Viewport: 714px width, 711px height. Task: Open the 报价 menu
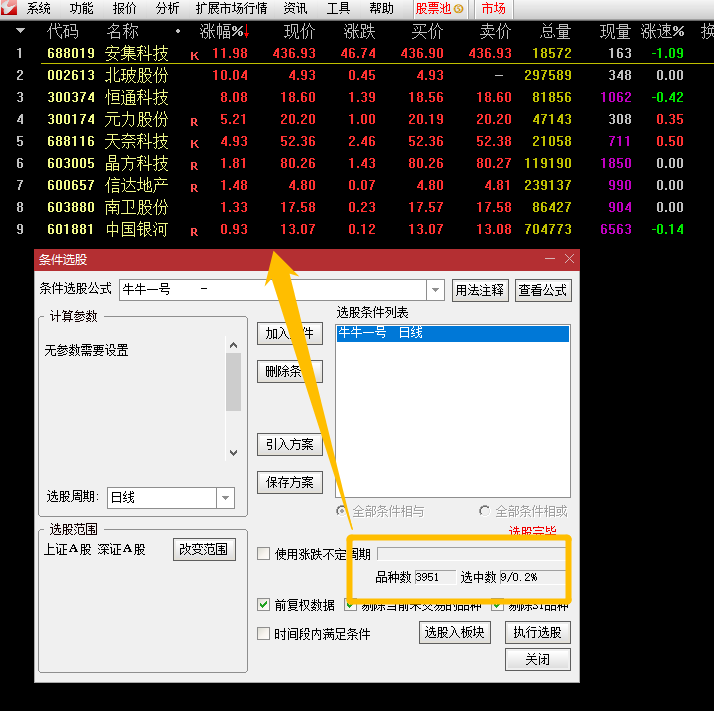pyautogui.click(x=124, y=8)
